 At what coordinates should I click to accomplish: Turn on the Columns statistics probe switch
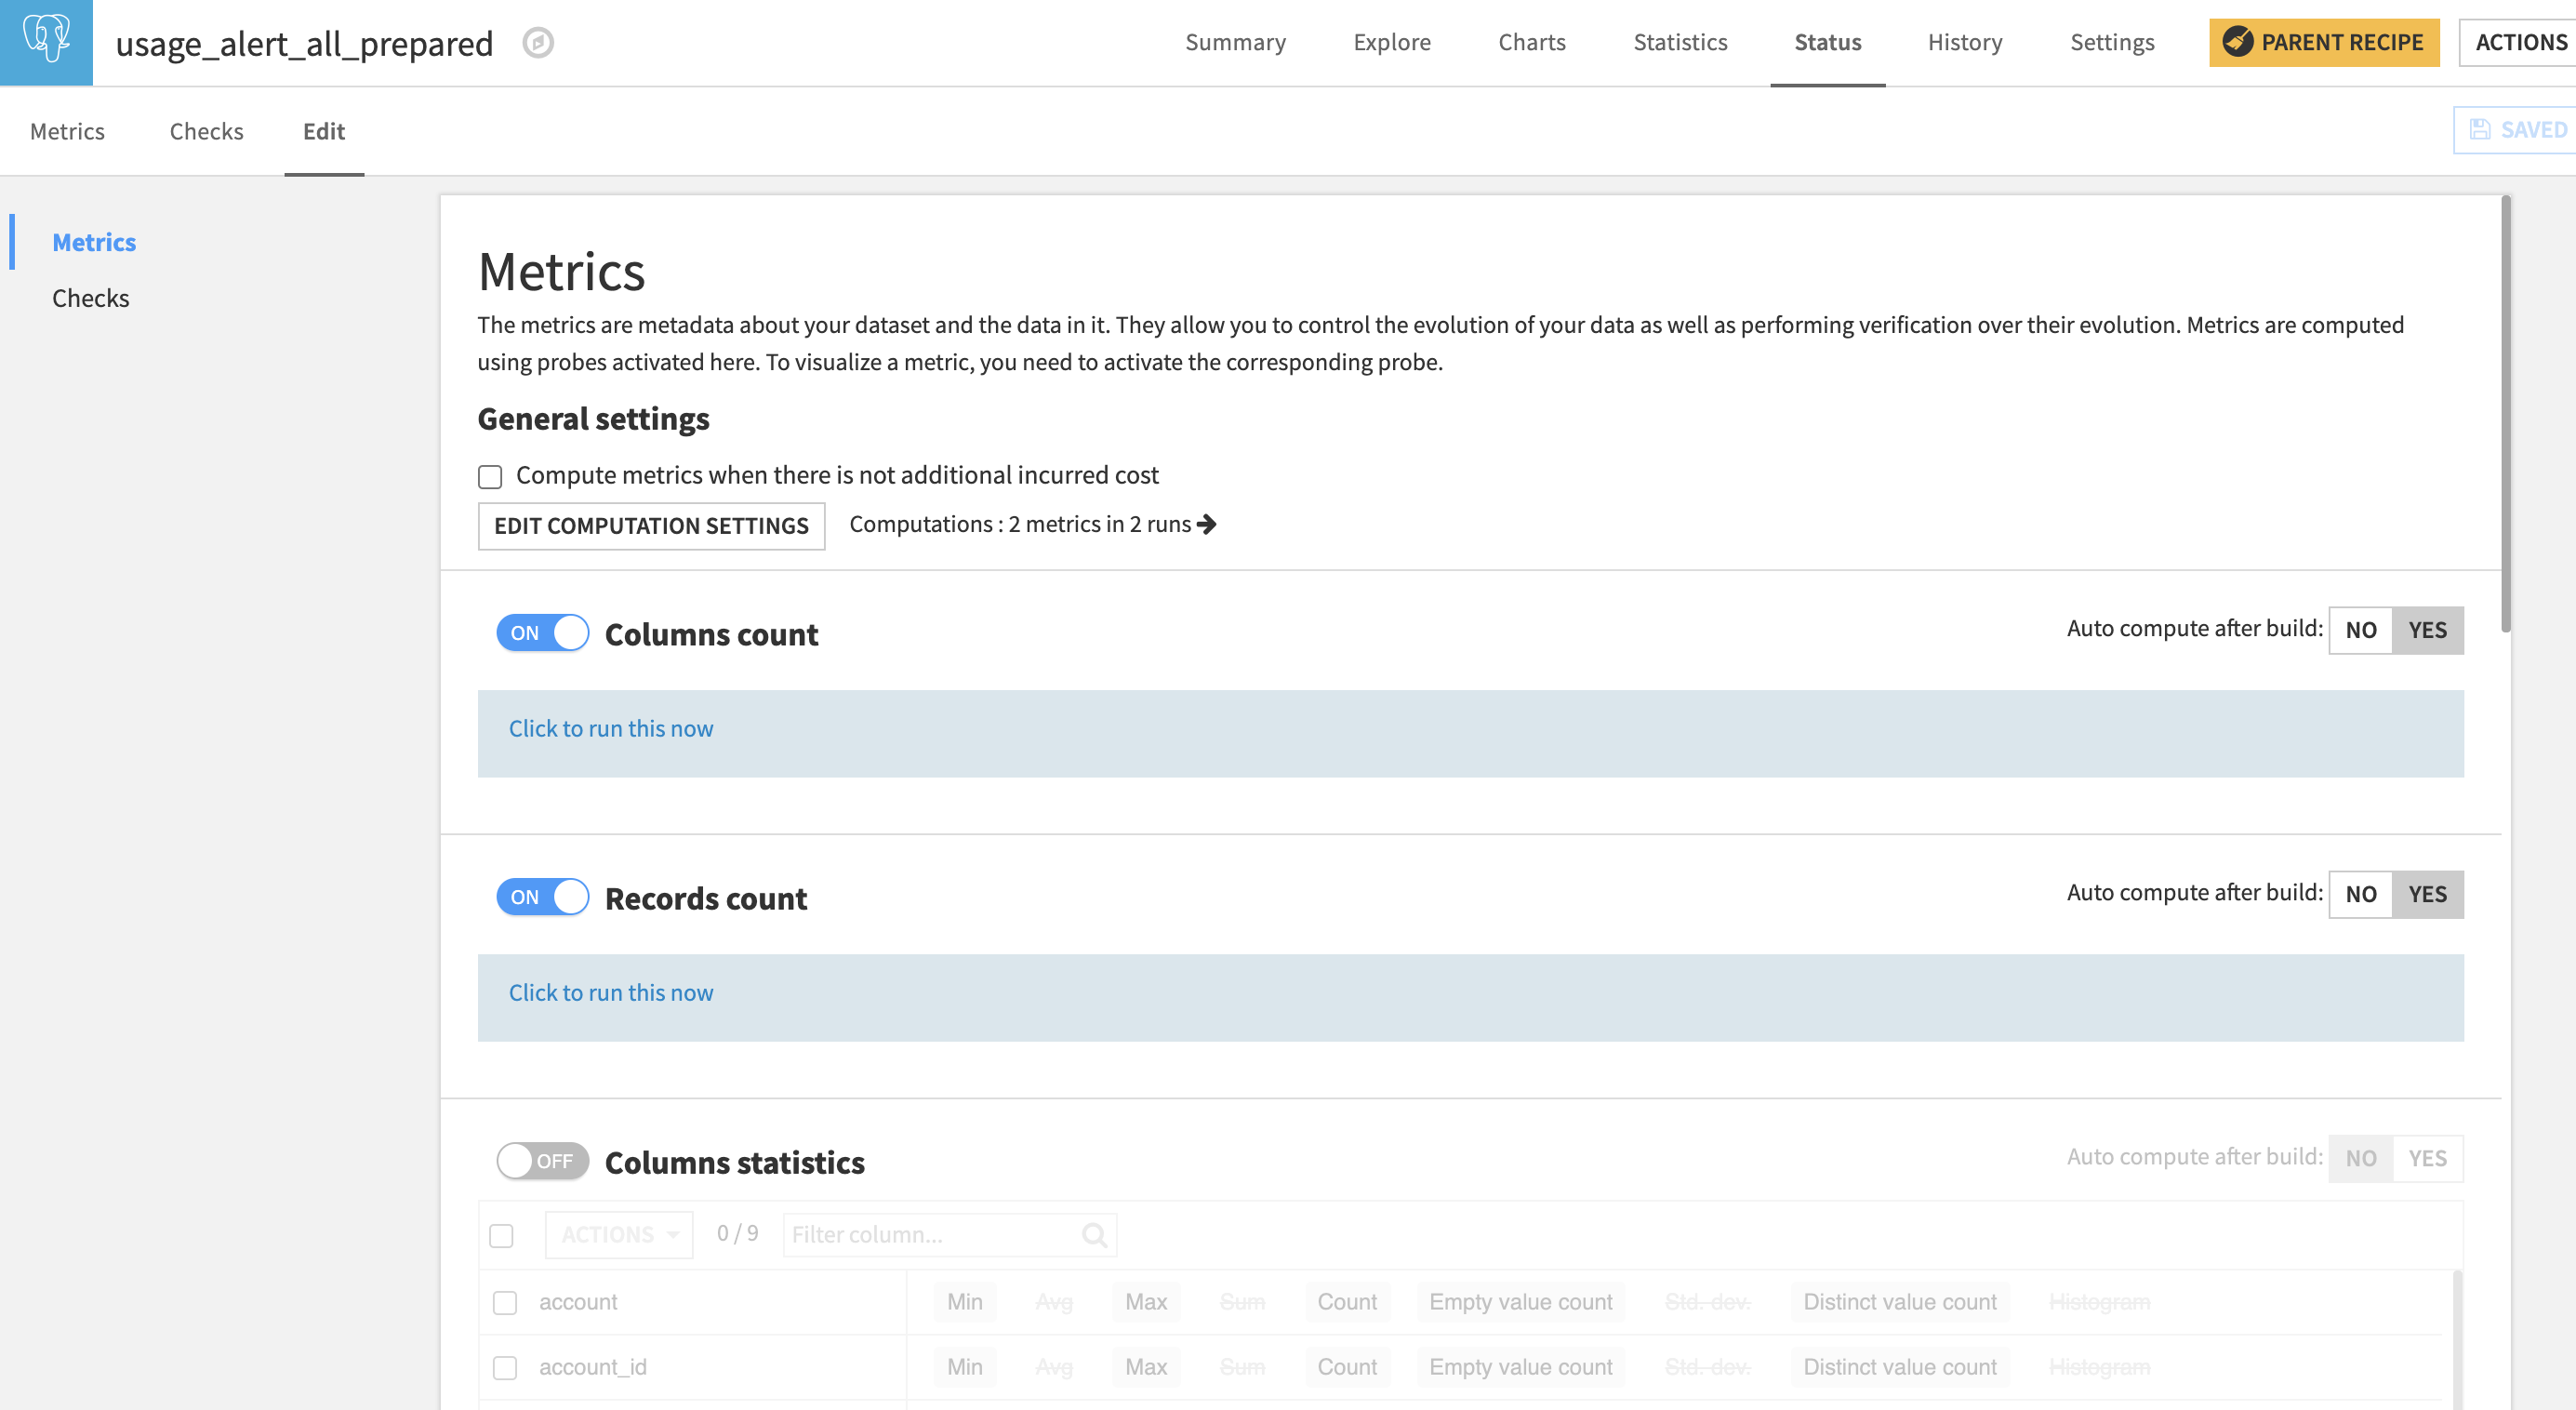(x=543, y=1161)
